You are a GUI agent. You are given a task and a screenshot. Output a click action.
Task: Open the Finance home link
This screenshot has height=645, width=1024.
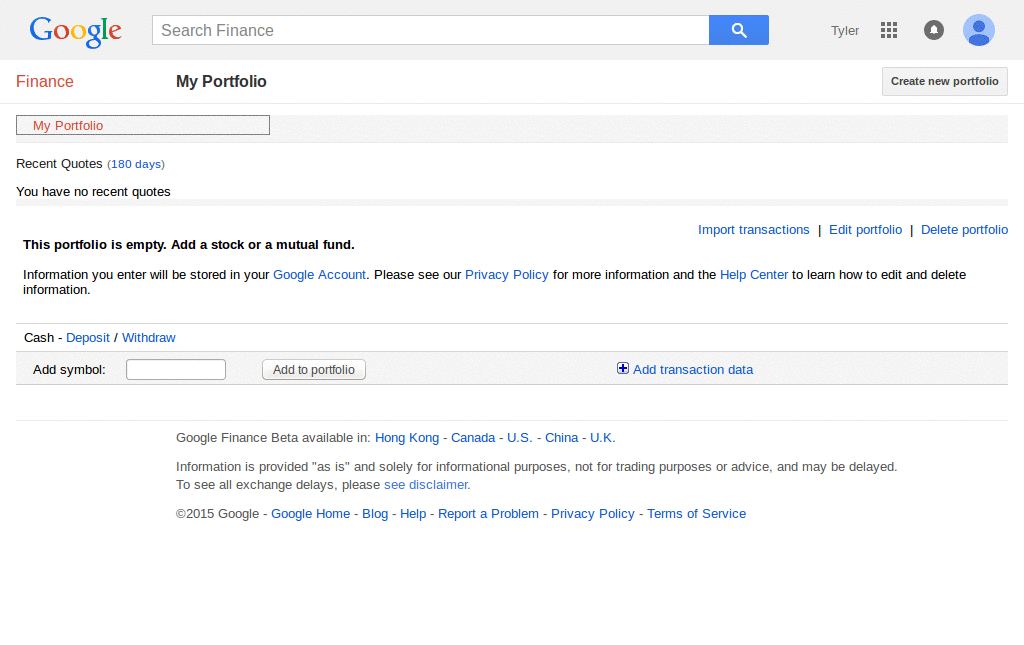point(44,82)
